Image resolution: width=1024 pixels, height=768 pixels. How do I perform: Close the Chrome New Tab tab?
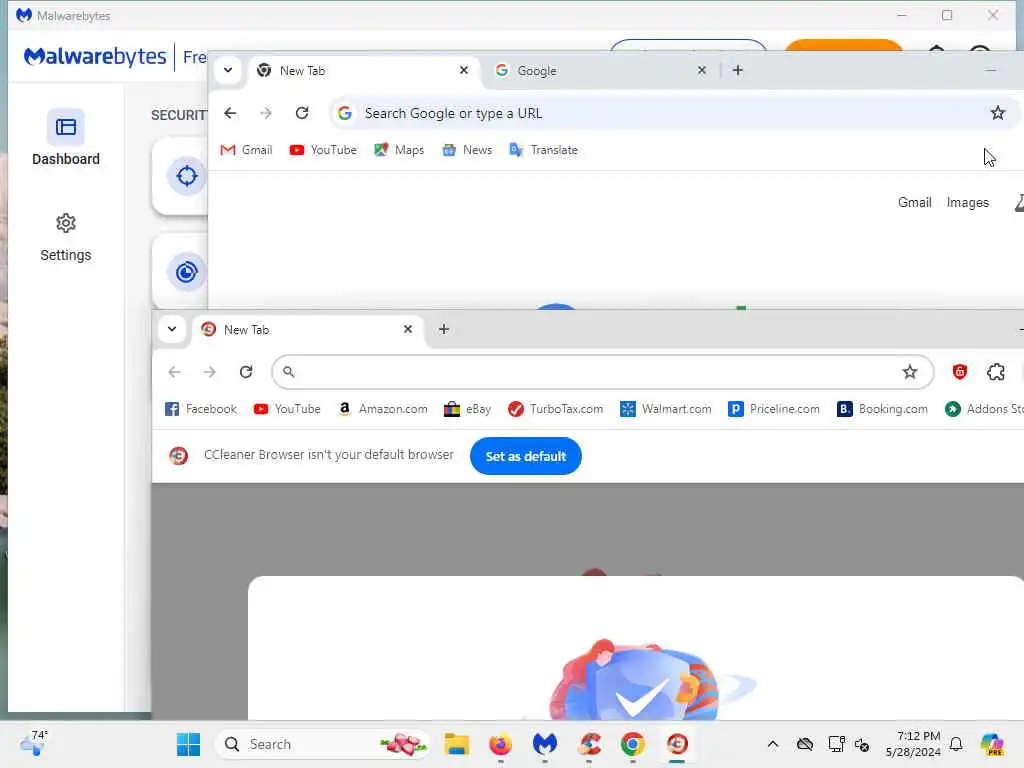pos(464,70)
